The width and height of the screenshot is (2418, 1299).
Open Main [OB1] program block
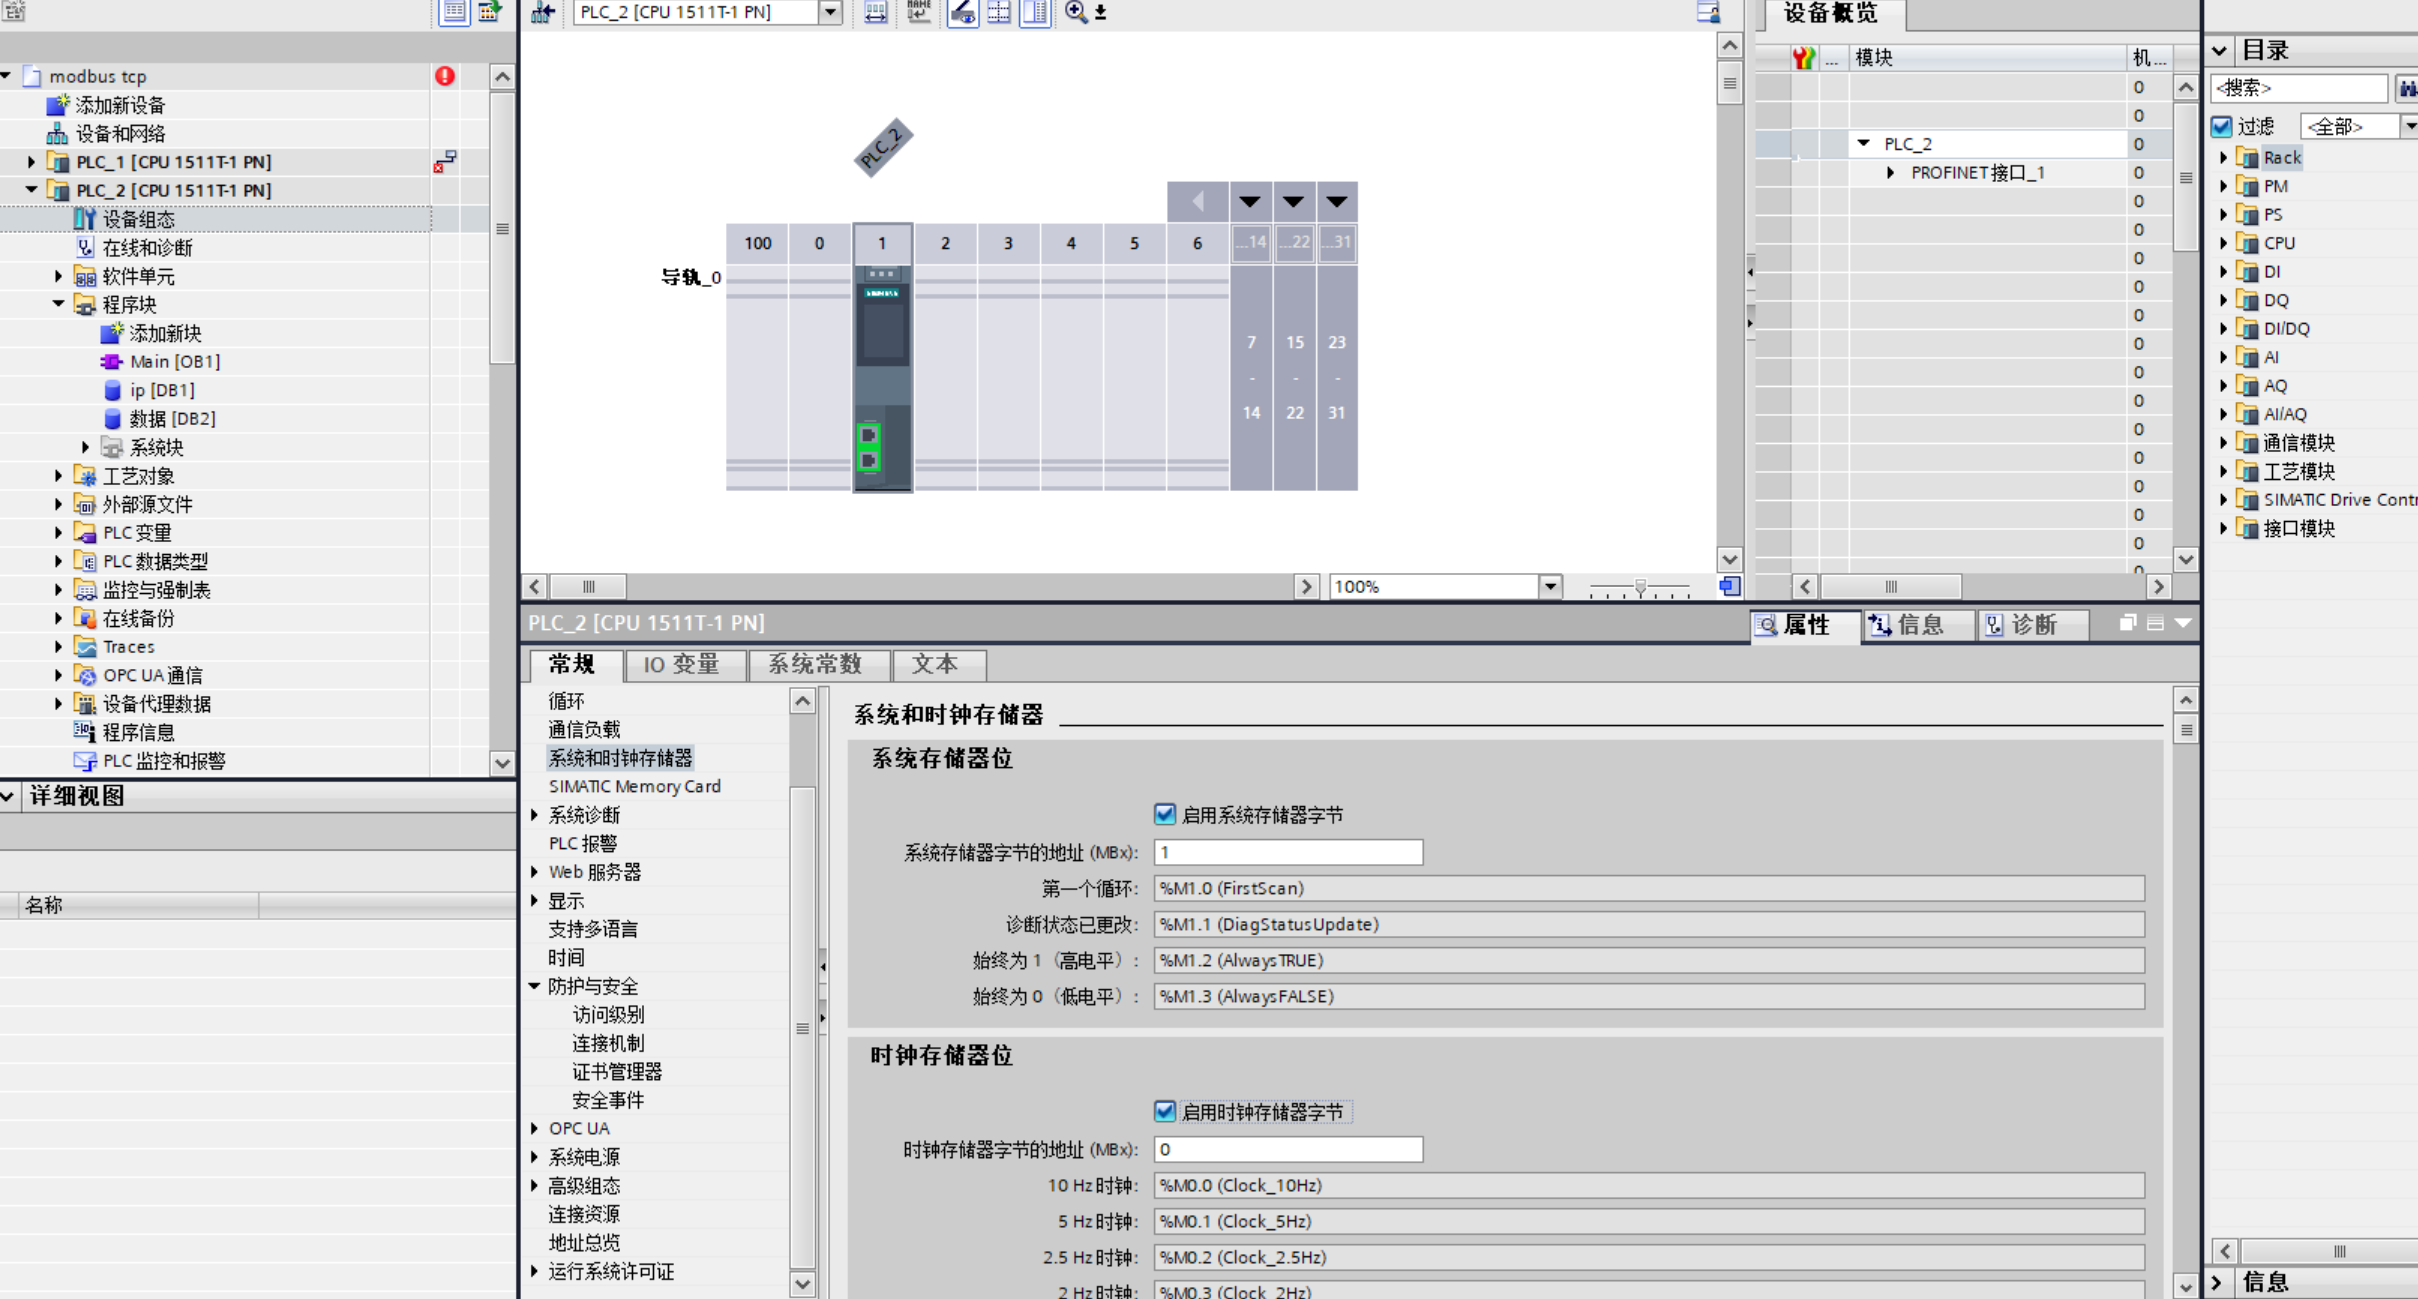(175, 362)
